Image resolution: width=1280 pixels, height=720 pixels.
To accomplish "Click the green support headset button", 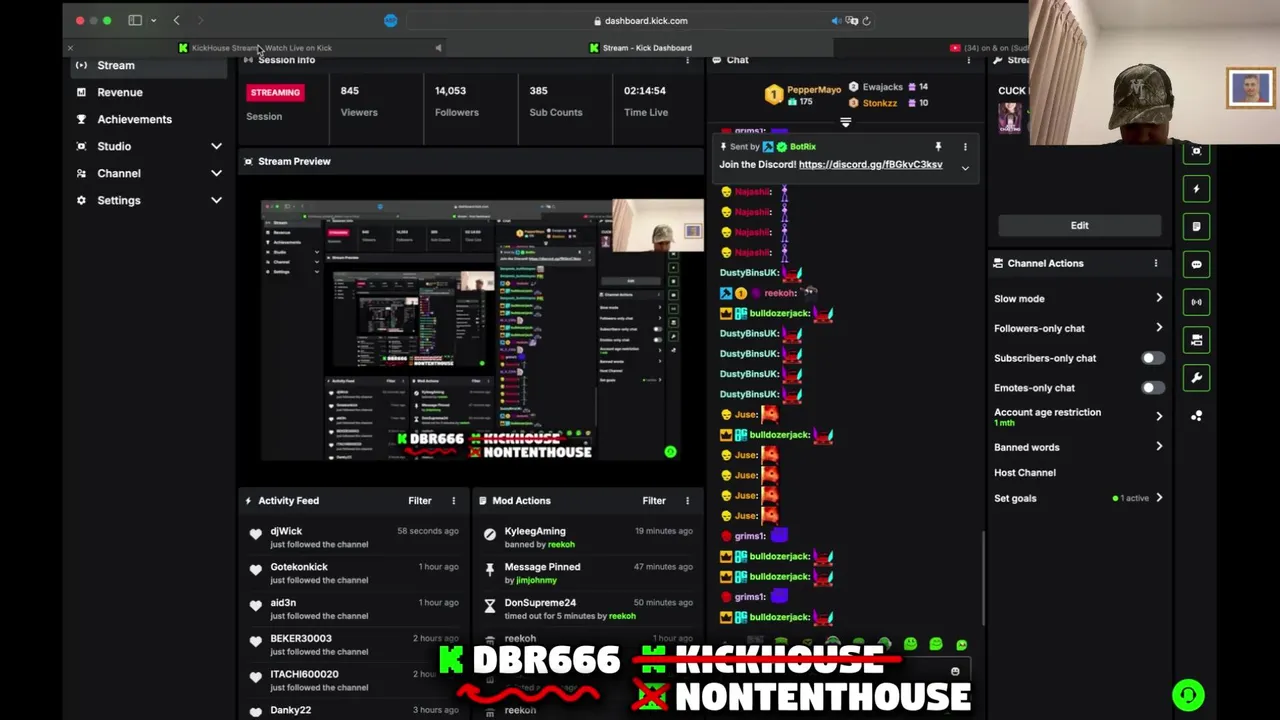I will pos(1188,695).
